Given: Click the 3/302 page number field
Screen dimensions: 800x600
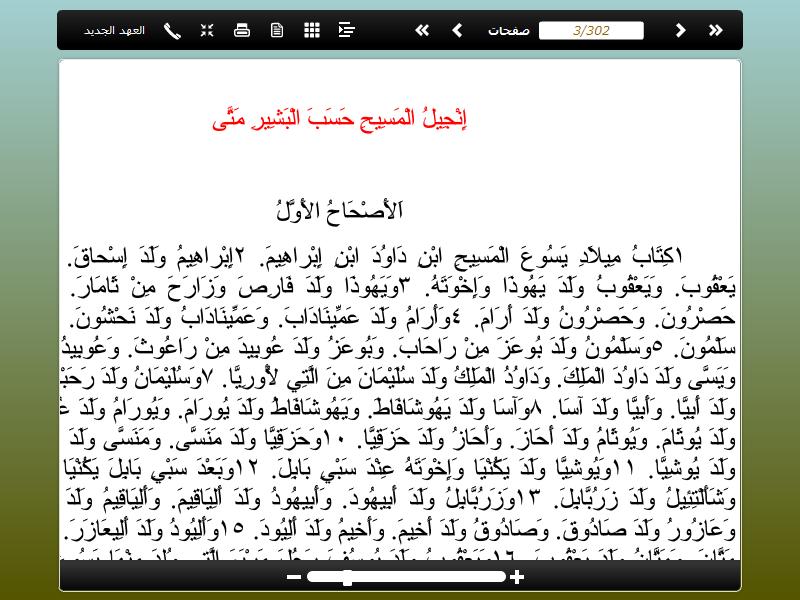Looking at the screenshot, I should pyautogui.click(x=590, y=30).
